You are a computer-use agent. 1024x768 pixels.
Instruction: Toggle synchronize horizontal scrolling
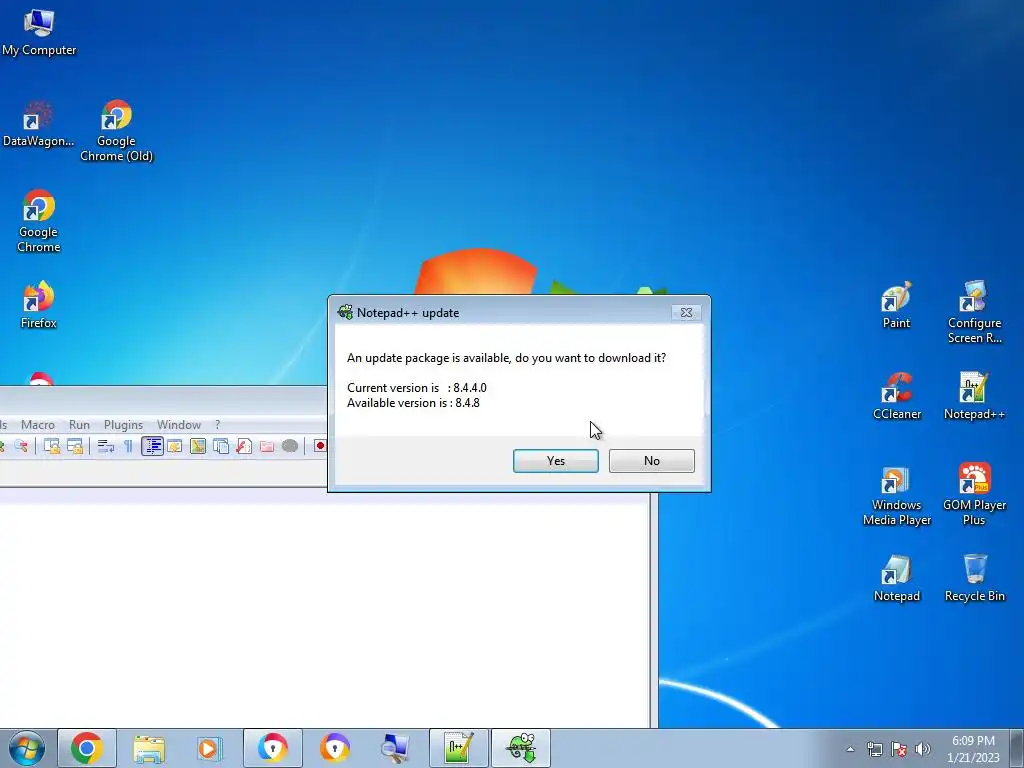[x=75, y=446]
